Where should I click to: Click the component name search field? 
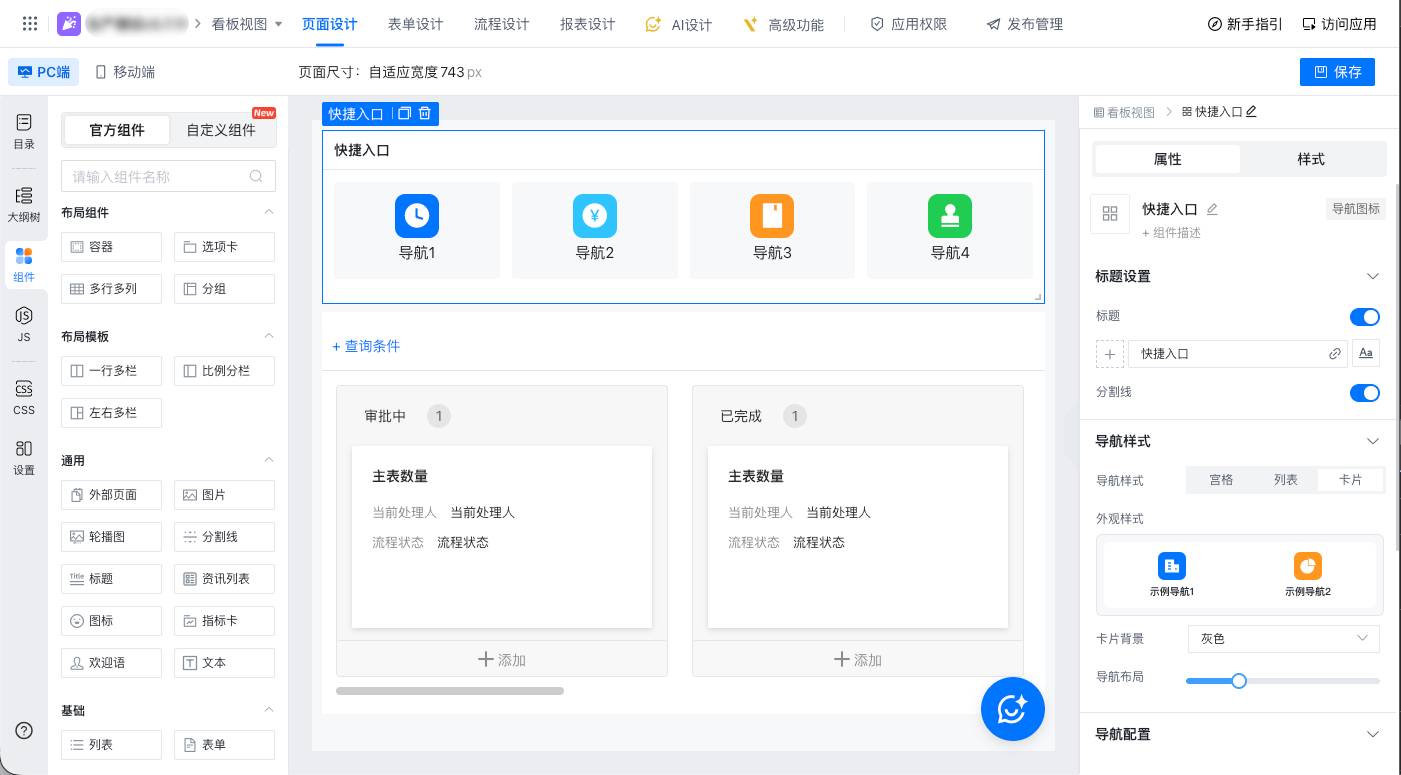point(168,177)
